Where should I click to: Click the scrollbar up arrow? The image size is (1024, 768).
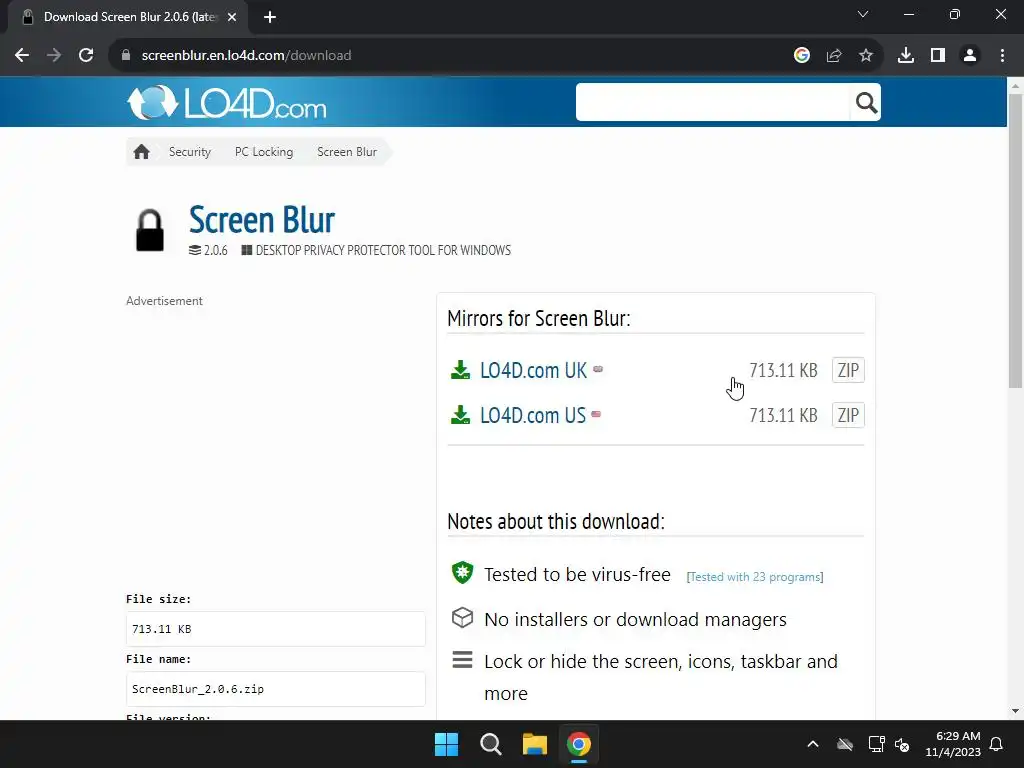click(1016, 86)
